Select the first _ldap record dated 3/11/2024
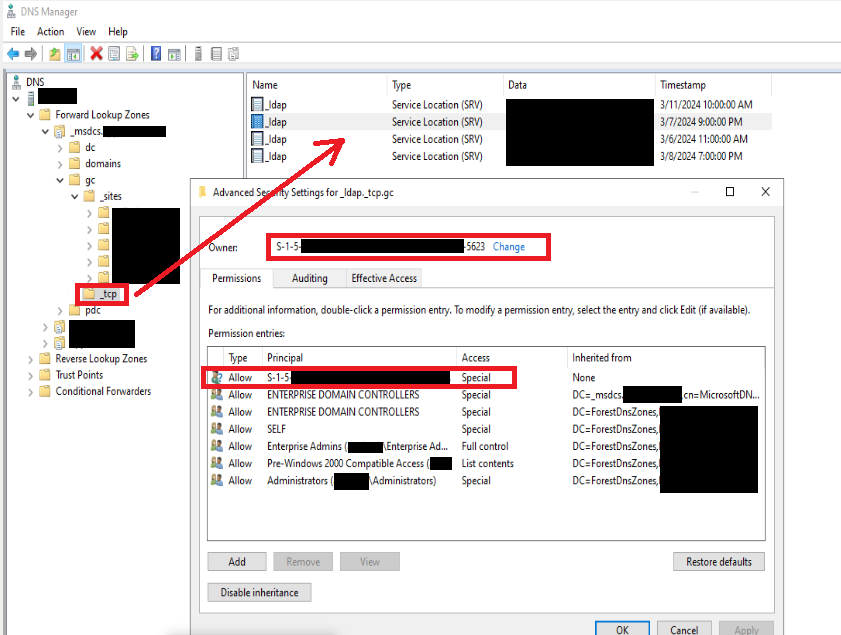 tap(511, 105)
